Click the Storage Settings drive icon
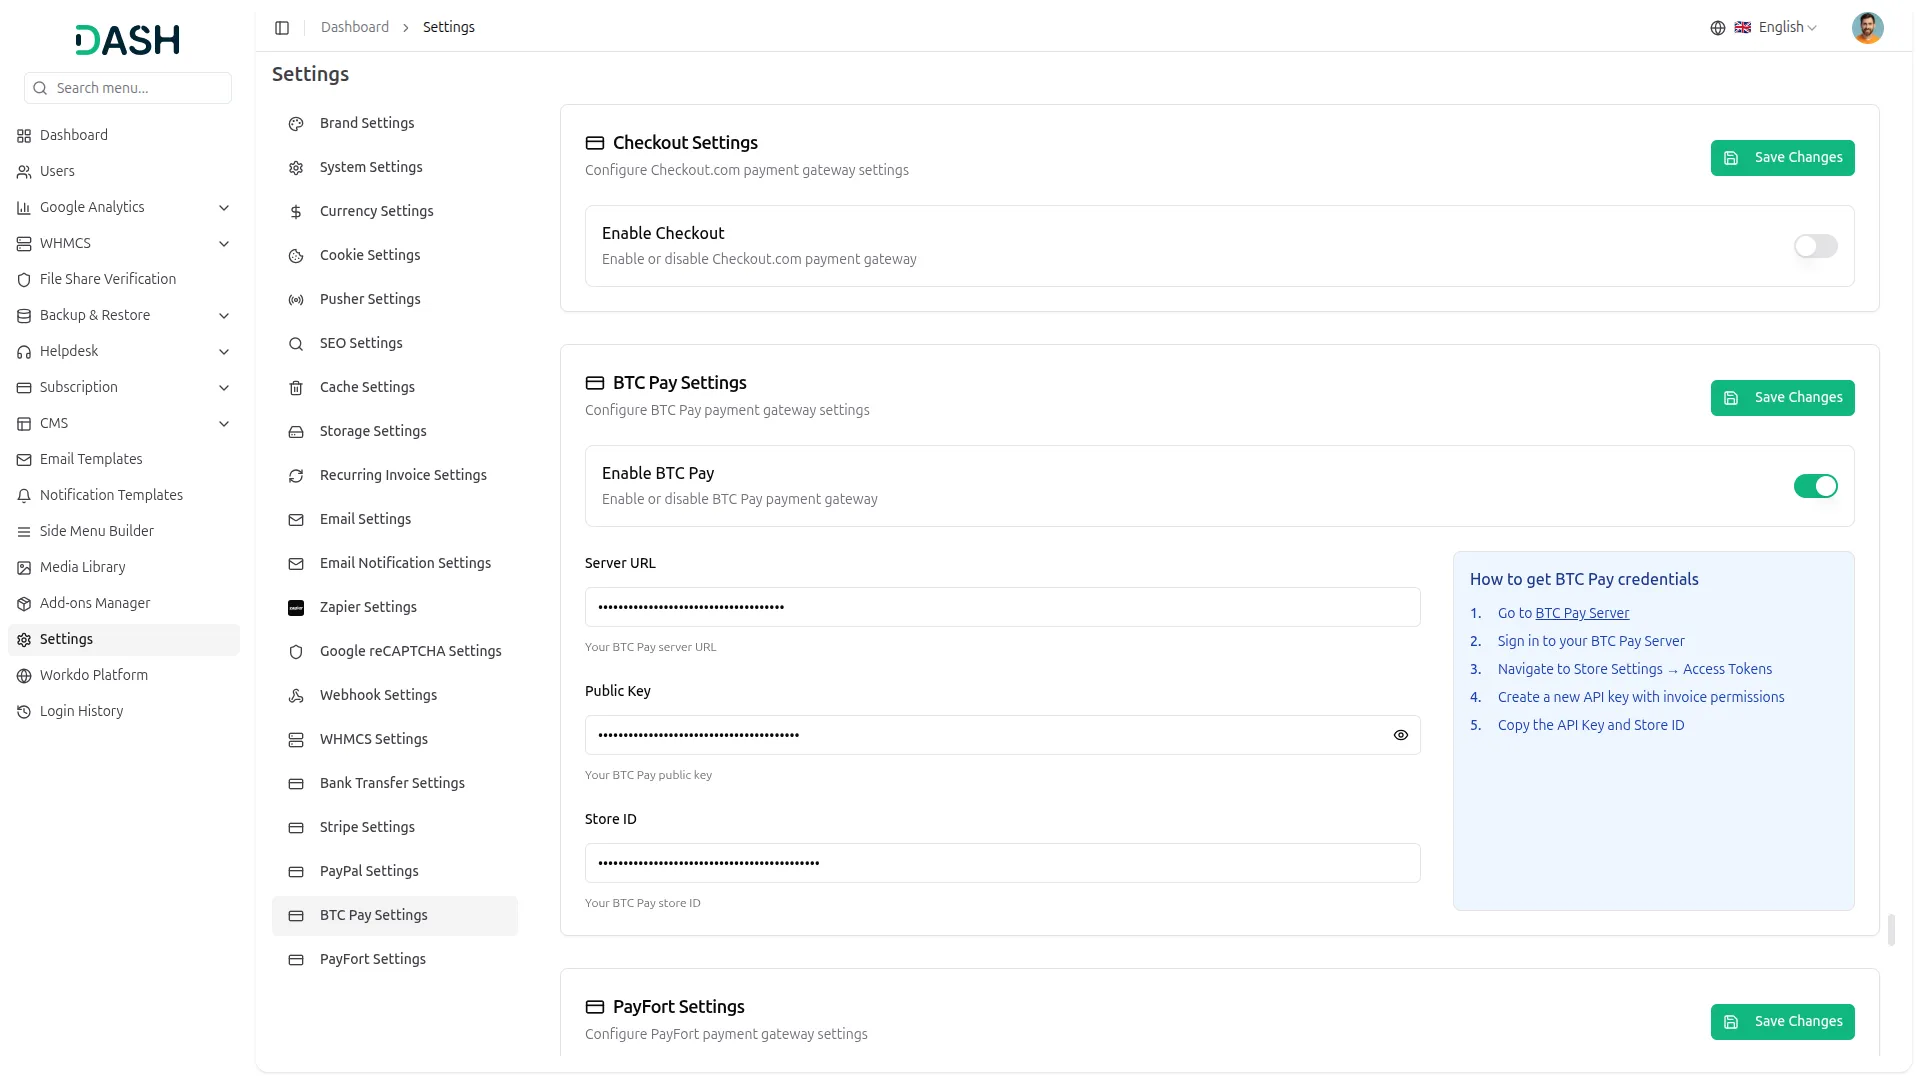 (x=296, y=432)
